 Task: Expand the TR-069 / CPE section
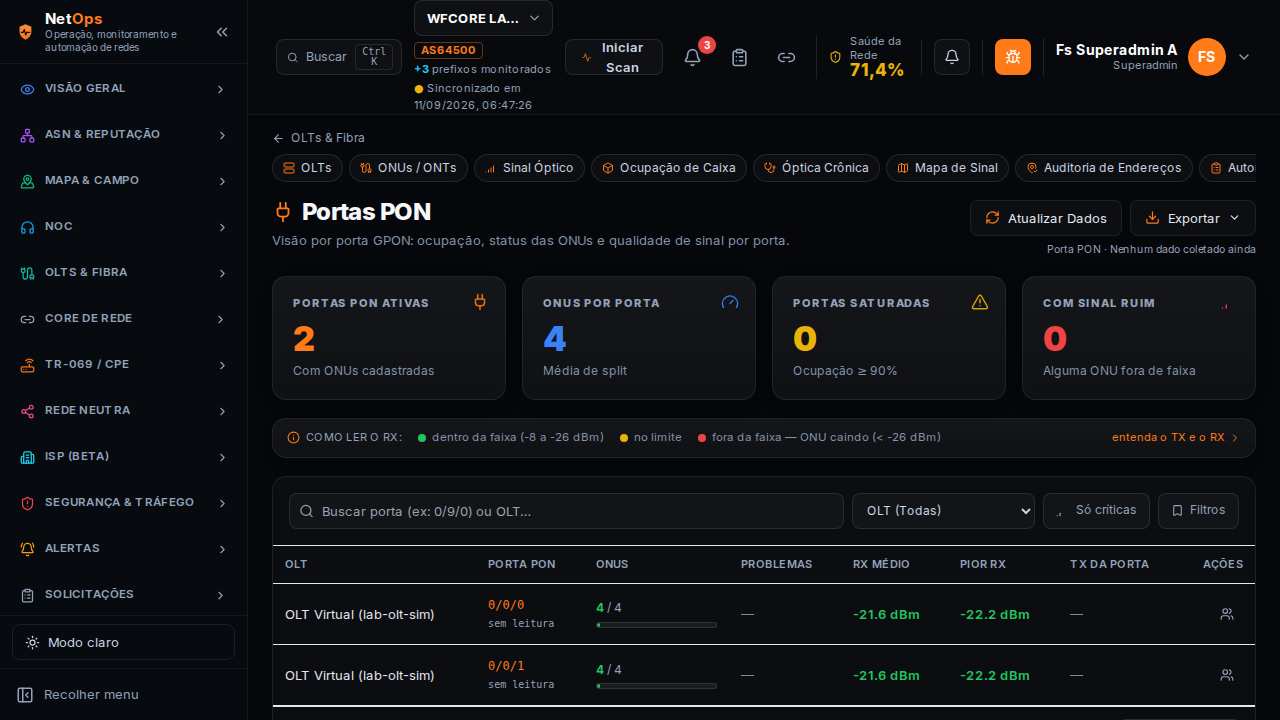point(124,365)
